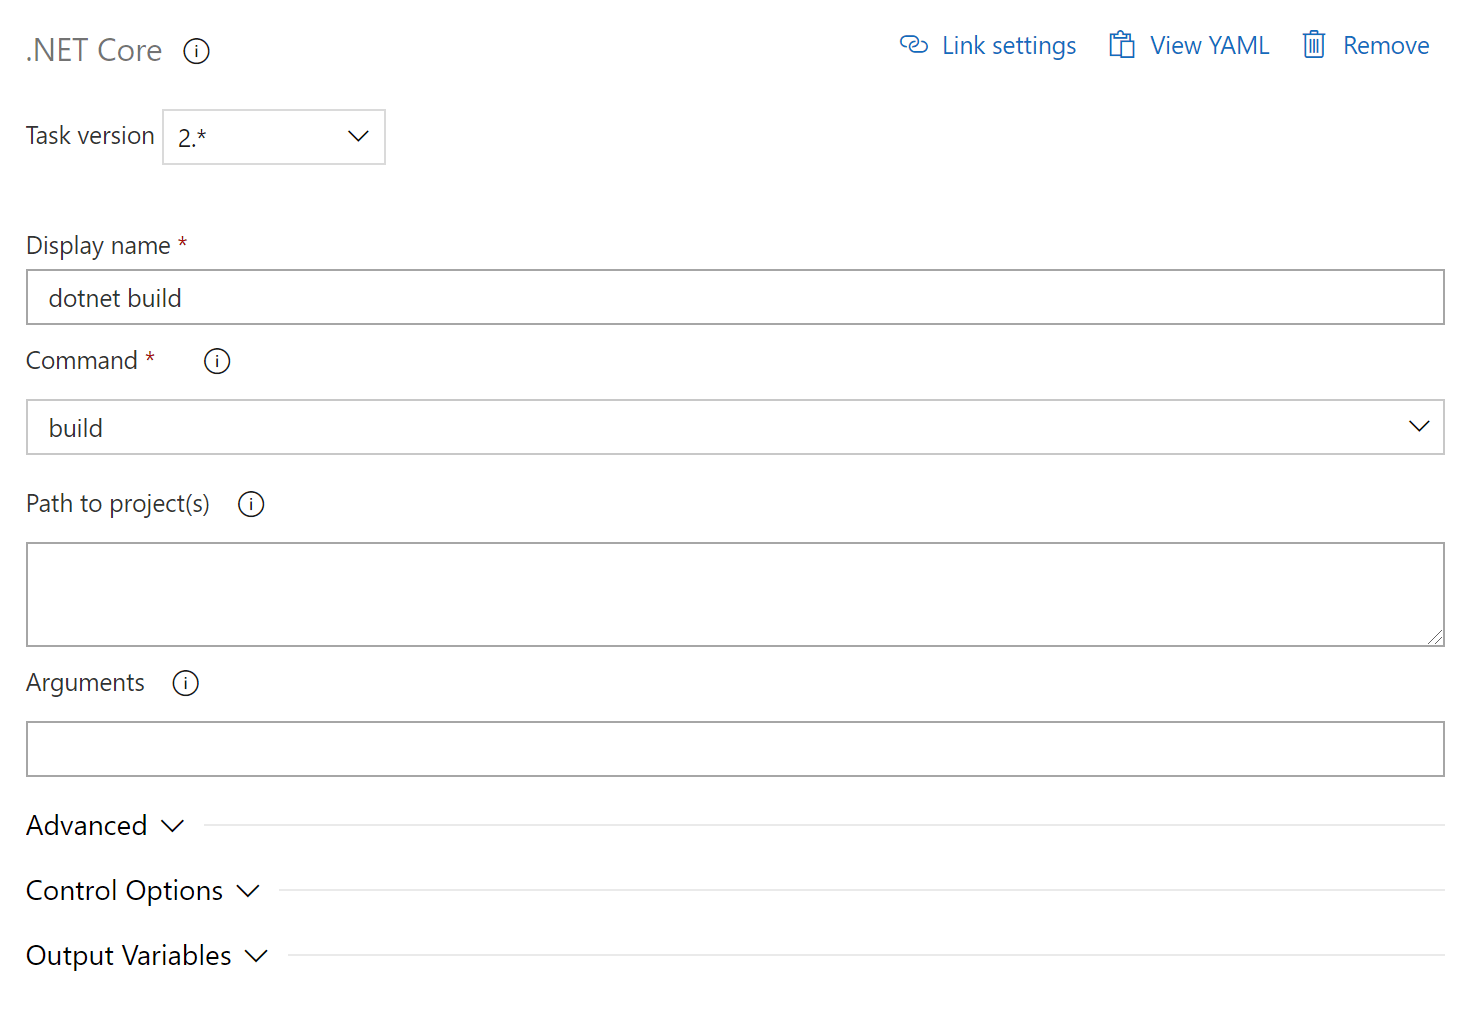The width and height of the screenshot is (1475, 1011).
Task: Open the Task version dropdown
Action: coord(274,137)
